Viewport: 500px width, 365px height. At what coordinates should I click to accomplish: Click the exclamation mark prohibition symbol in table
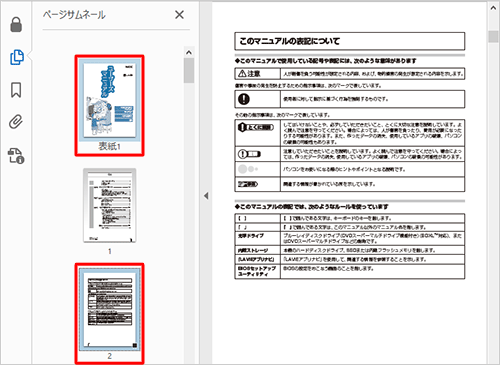(244, 99)
